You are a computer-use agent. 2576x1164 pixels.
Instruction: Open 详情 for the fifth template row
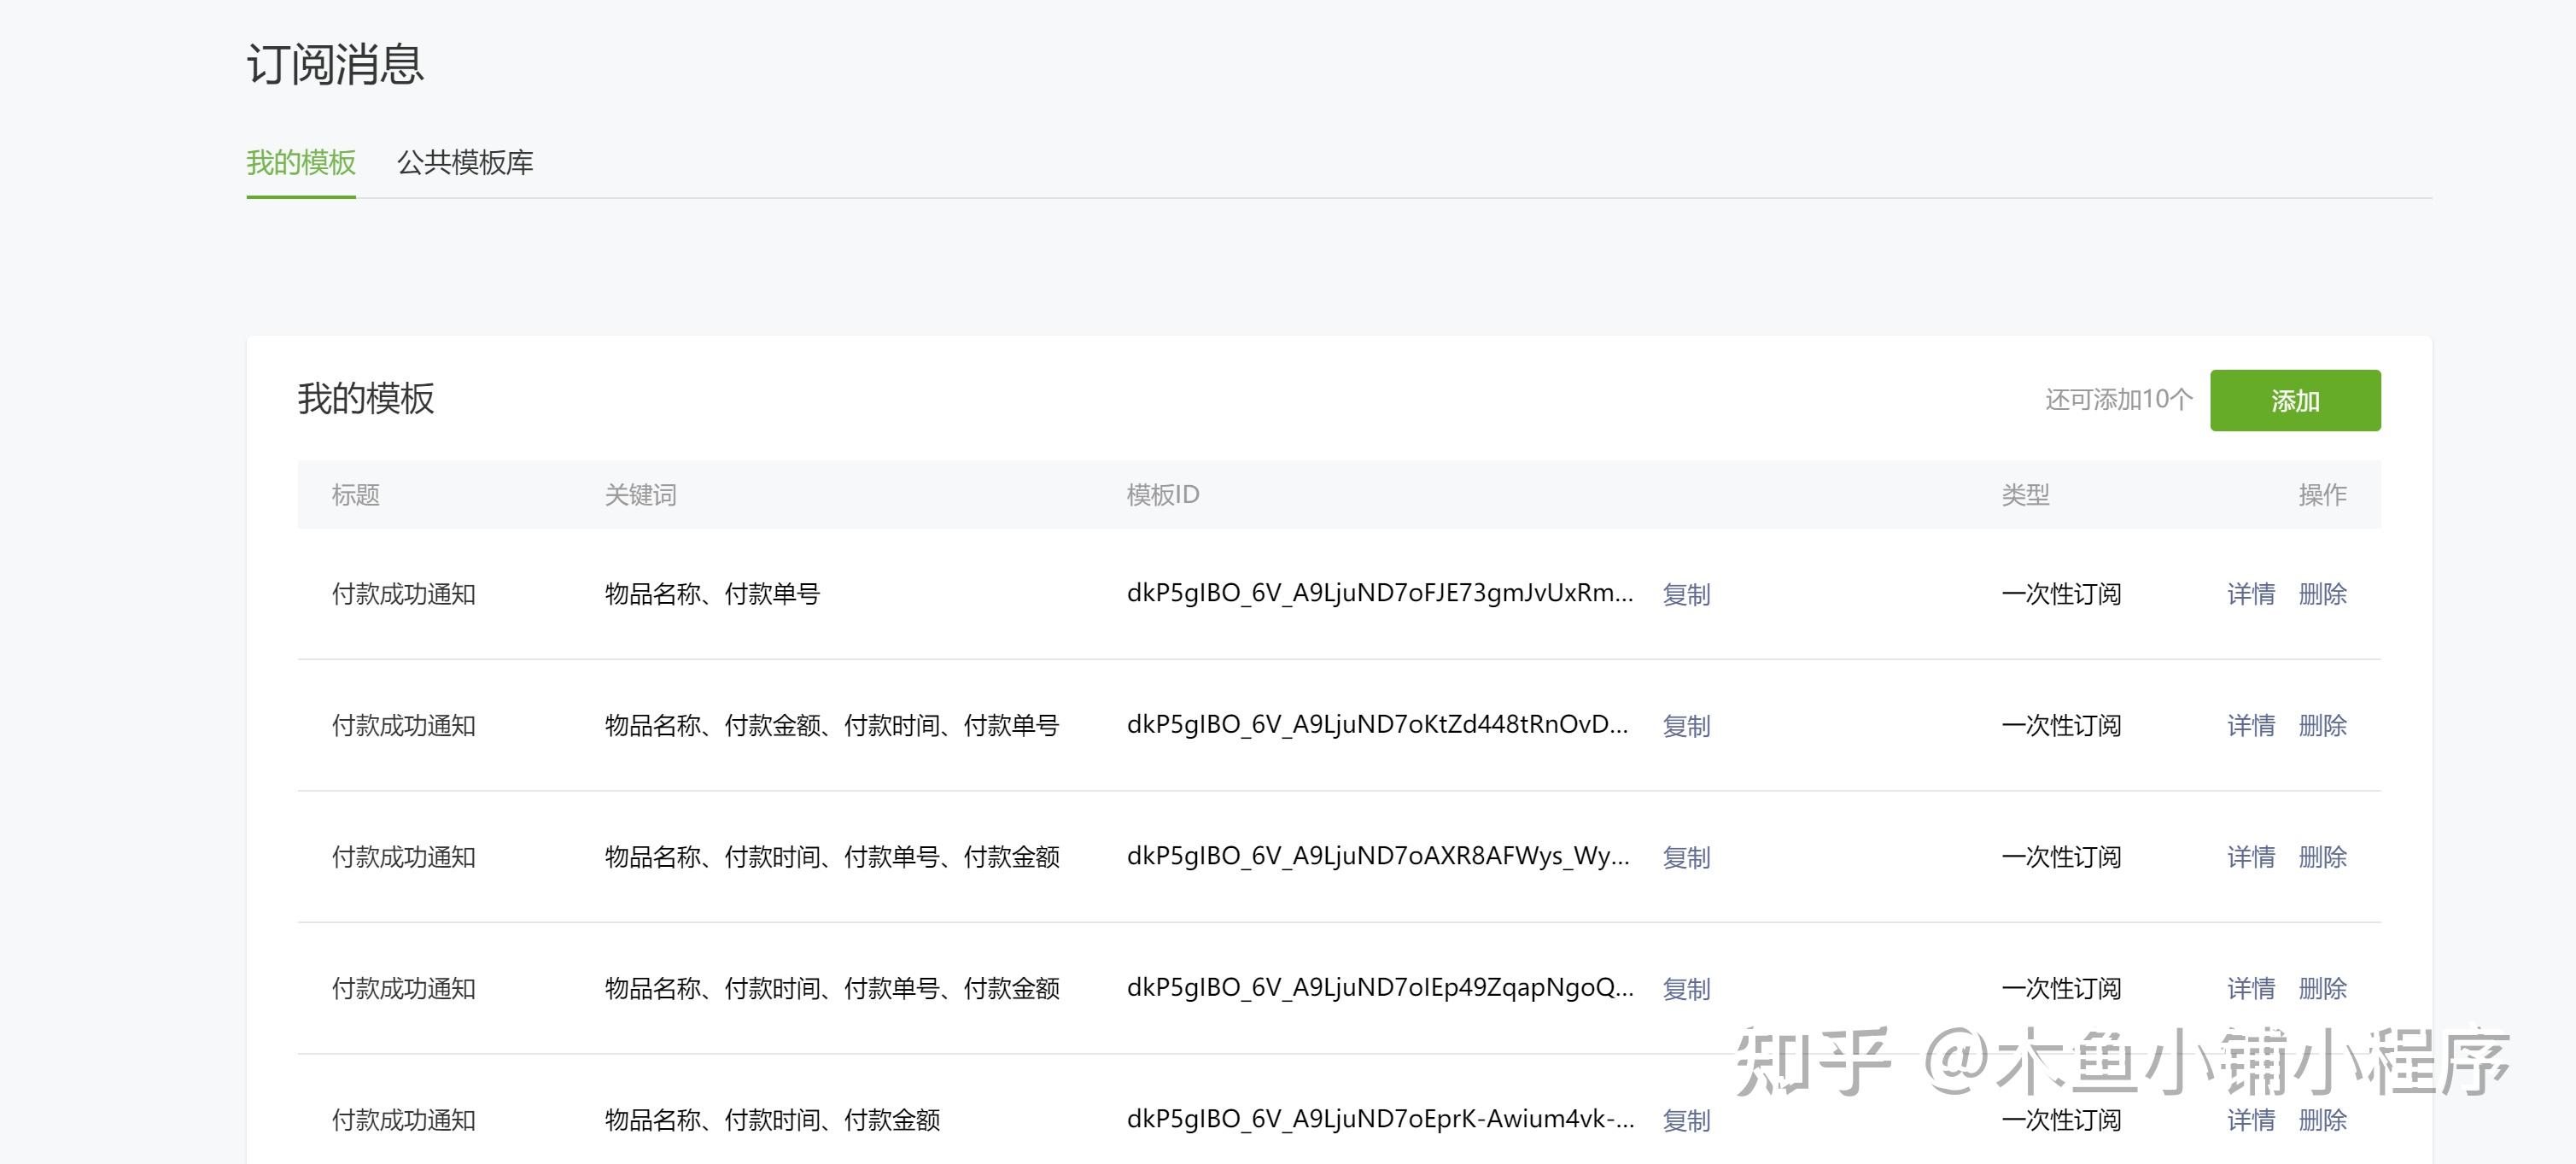[2250, 1120]
